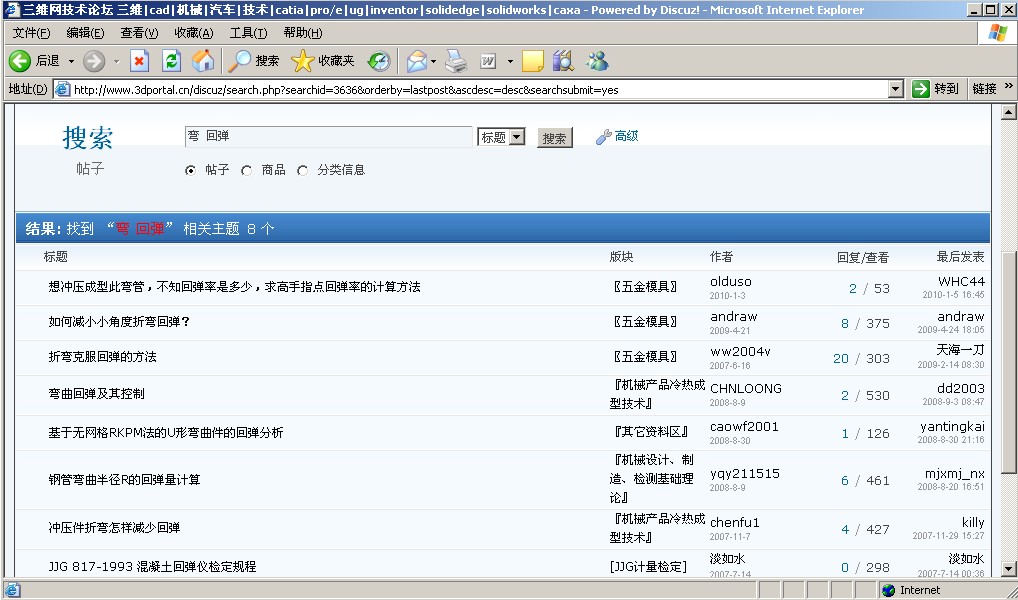Click the scrollbar up arrow
The width and height of the screenshot is (1018, 600).
click(1008, 112)
